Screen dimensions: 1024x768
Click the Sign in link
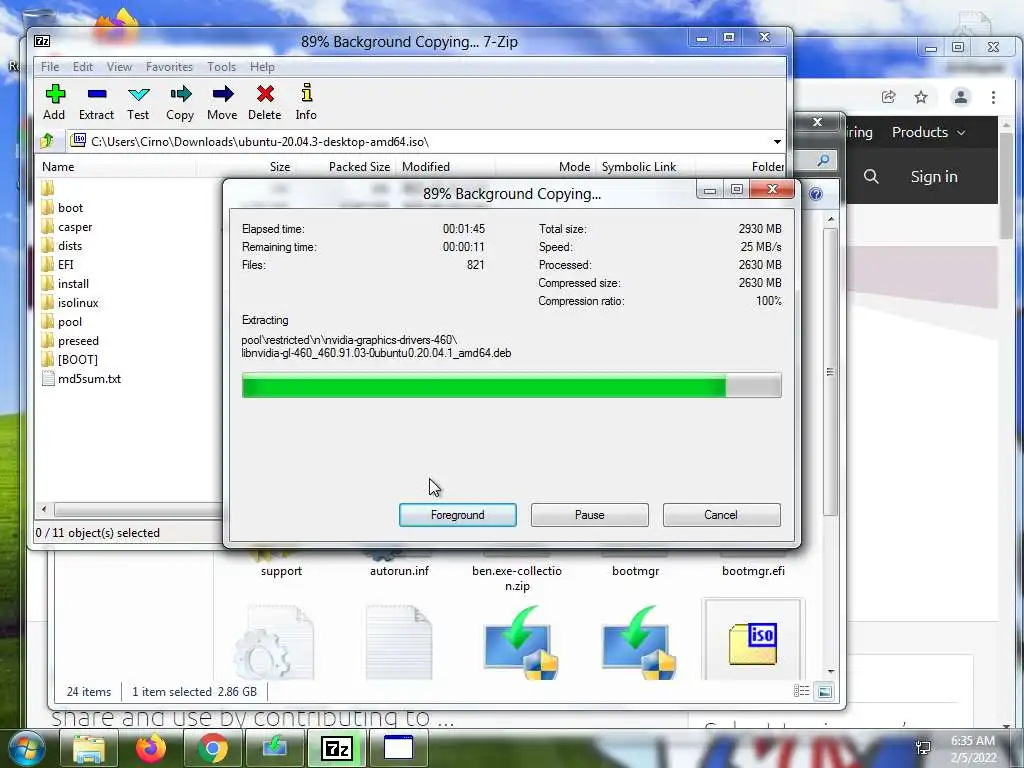(935, 176)
